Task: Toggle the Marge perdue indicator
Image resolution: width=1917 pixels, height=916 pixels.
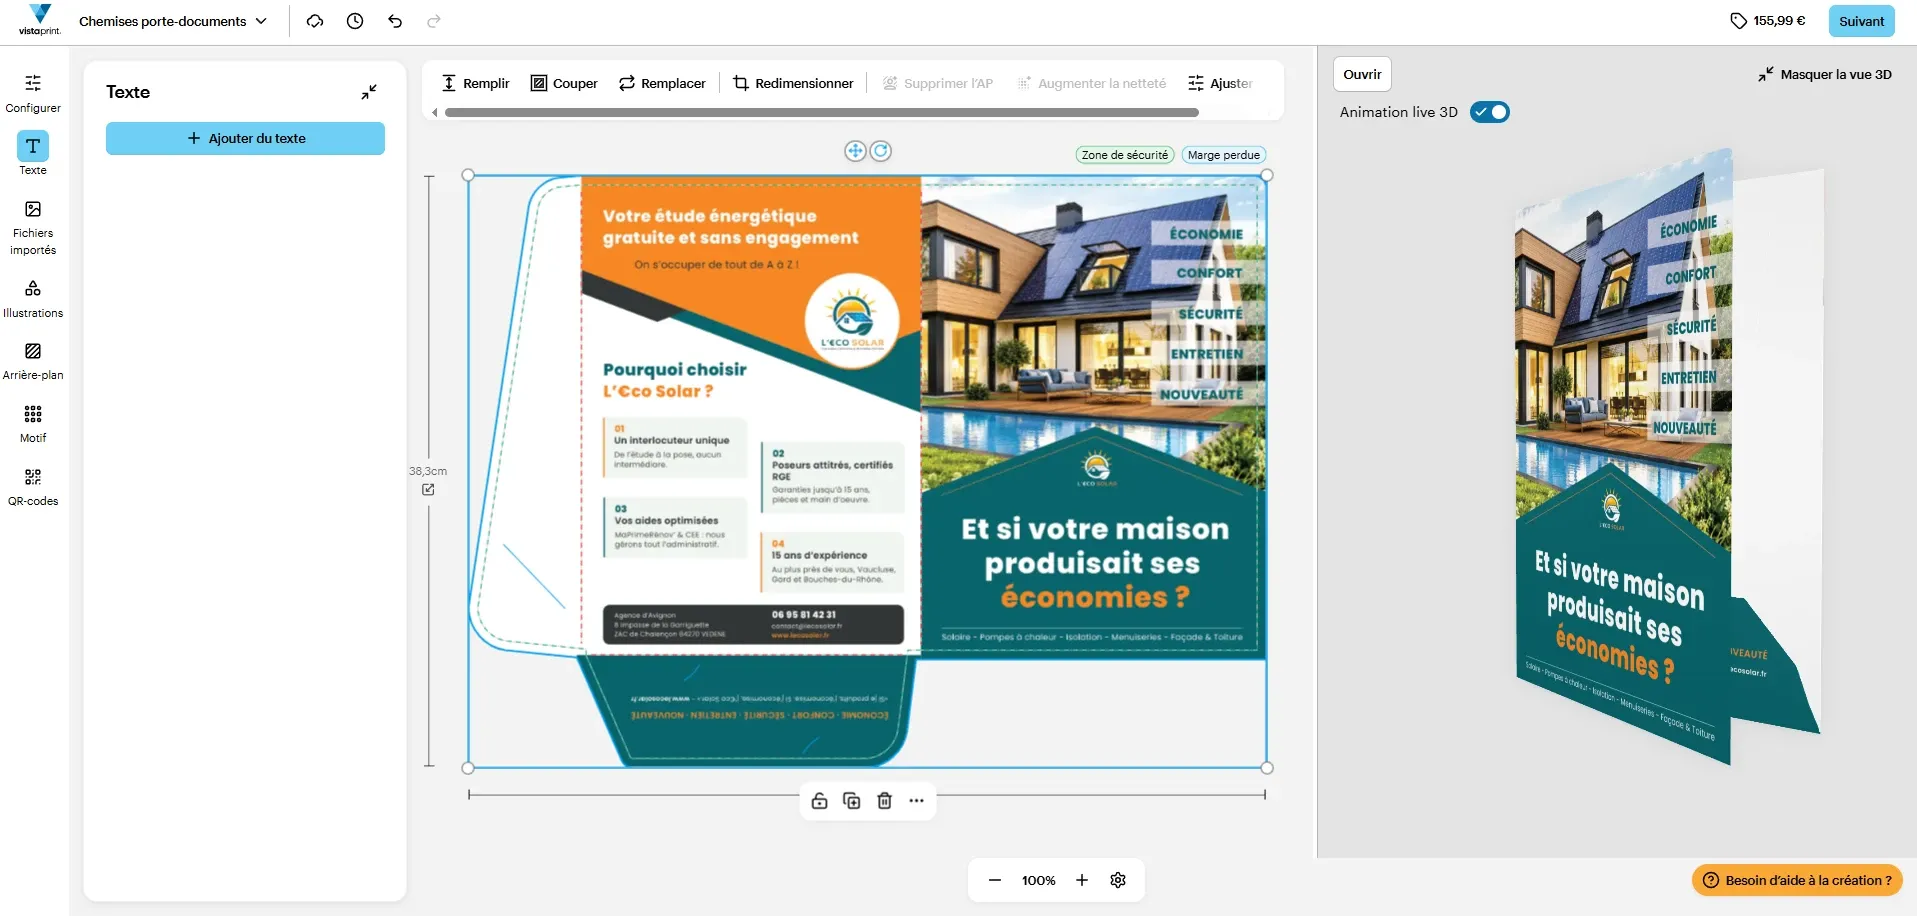Action: [1223, 155]
